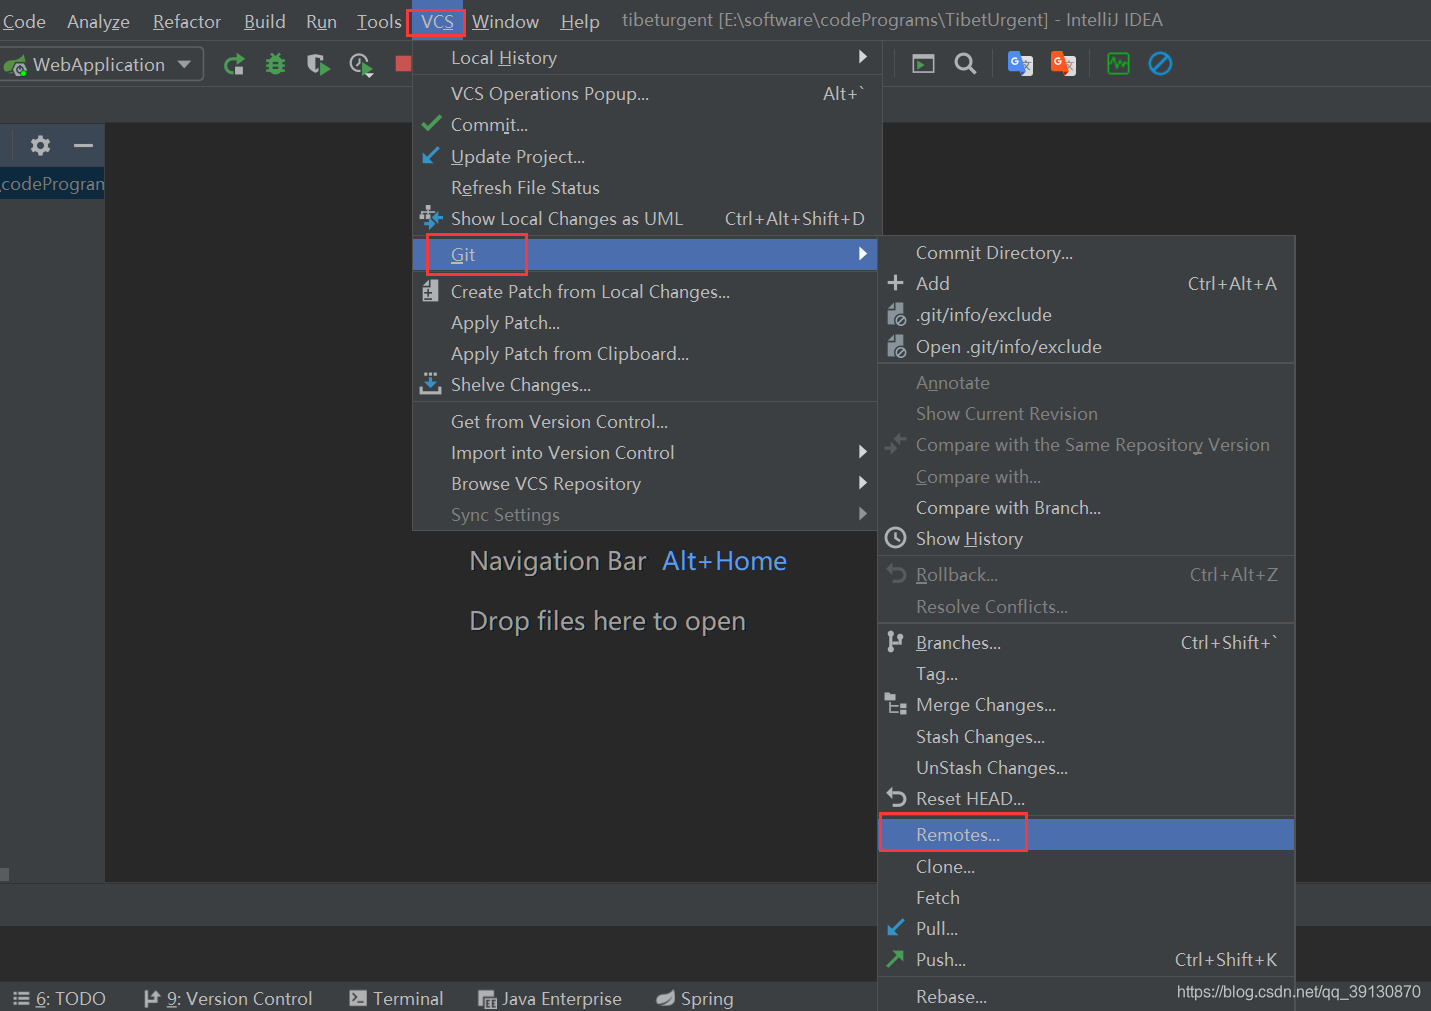The height and width of the screenshot is (1011, 1431).
Task: Click the Create Patch file icon
Action: pos(430,291)
